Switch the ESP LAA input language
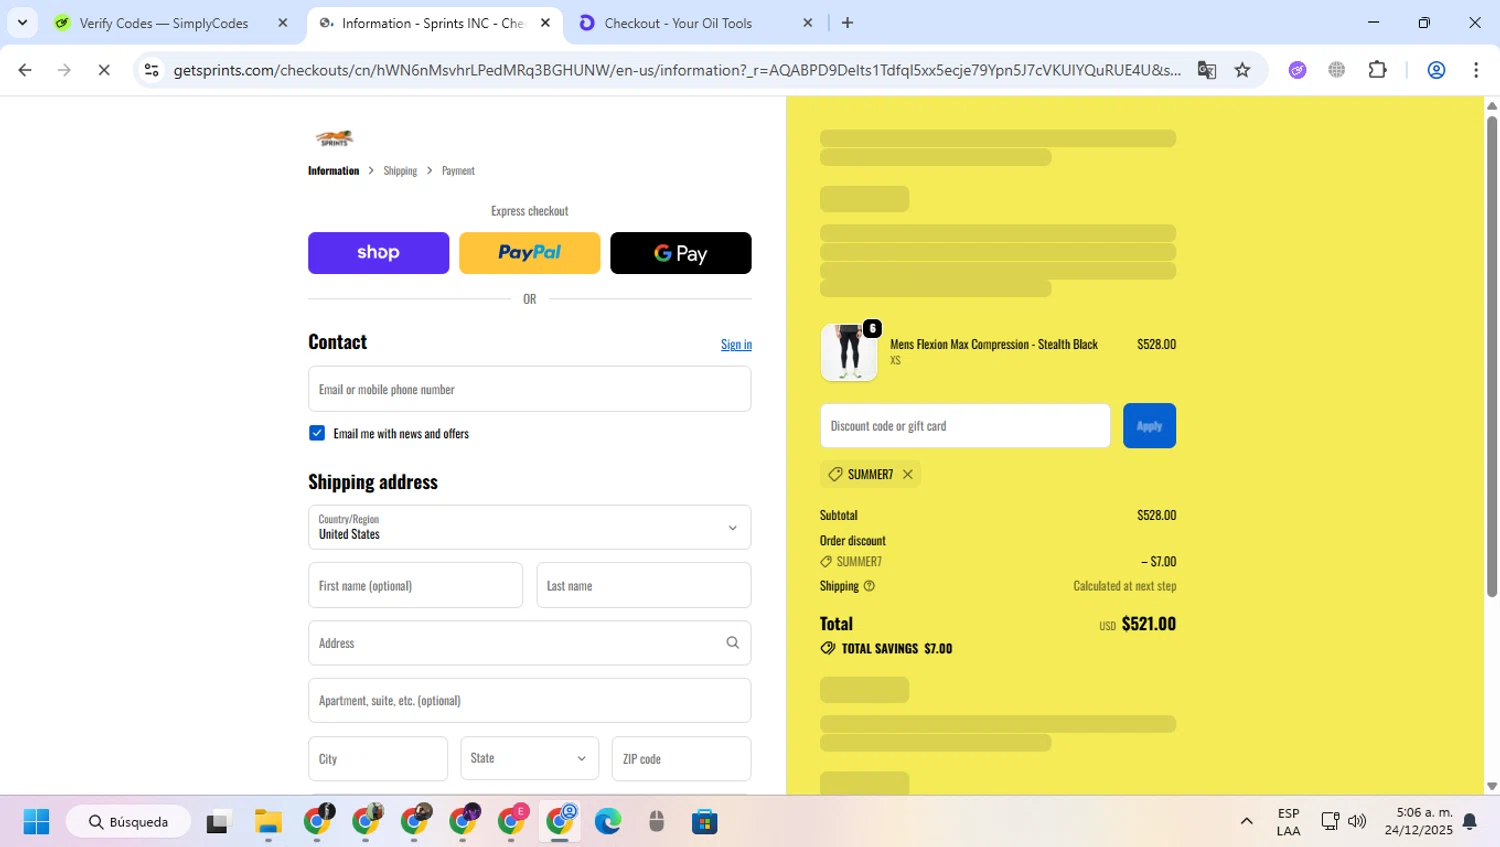This screenshot has height=847, width=1500. 1288,822
